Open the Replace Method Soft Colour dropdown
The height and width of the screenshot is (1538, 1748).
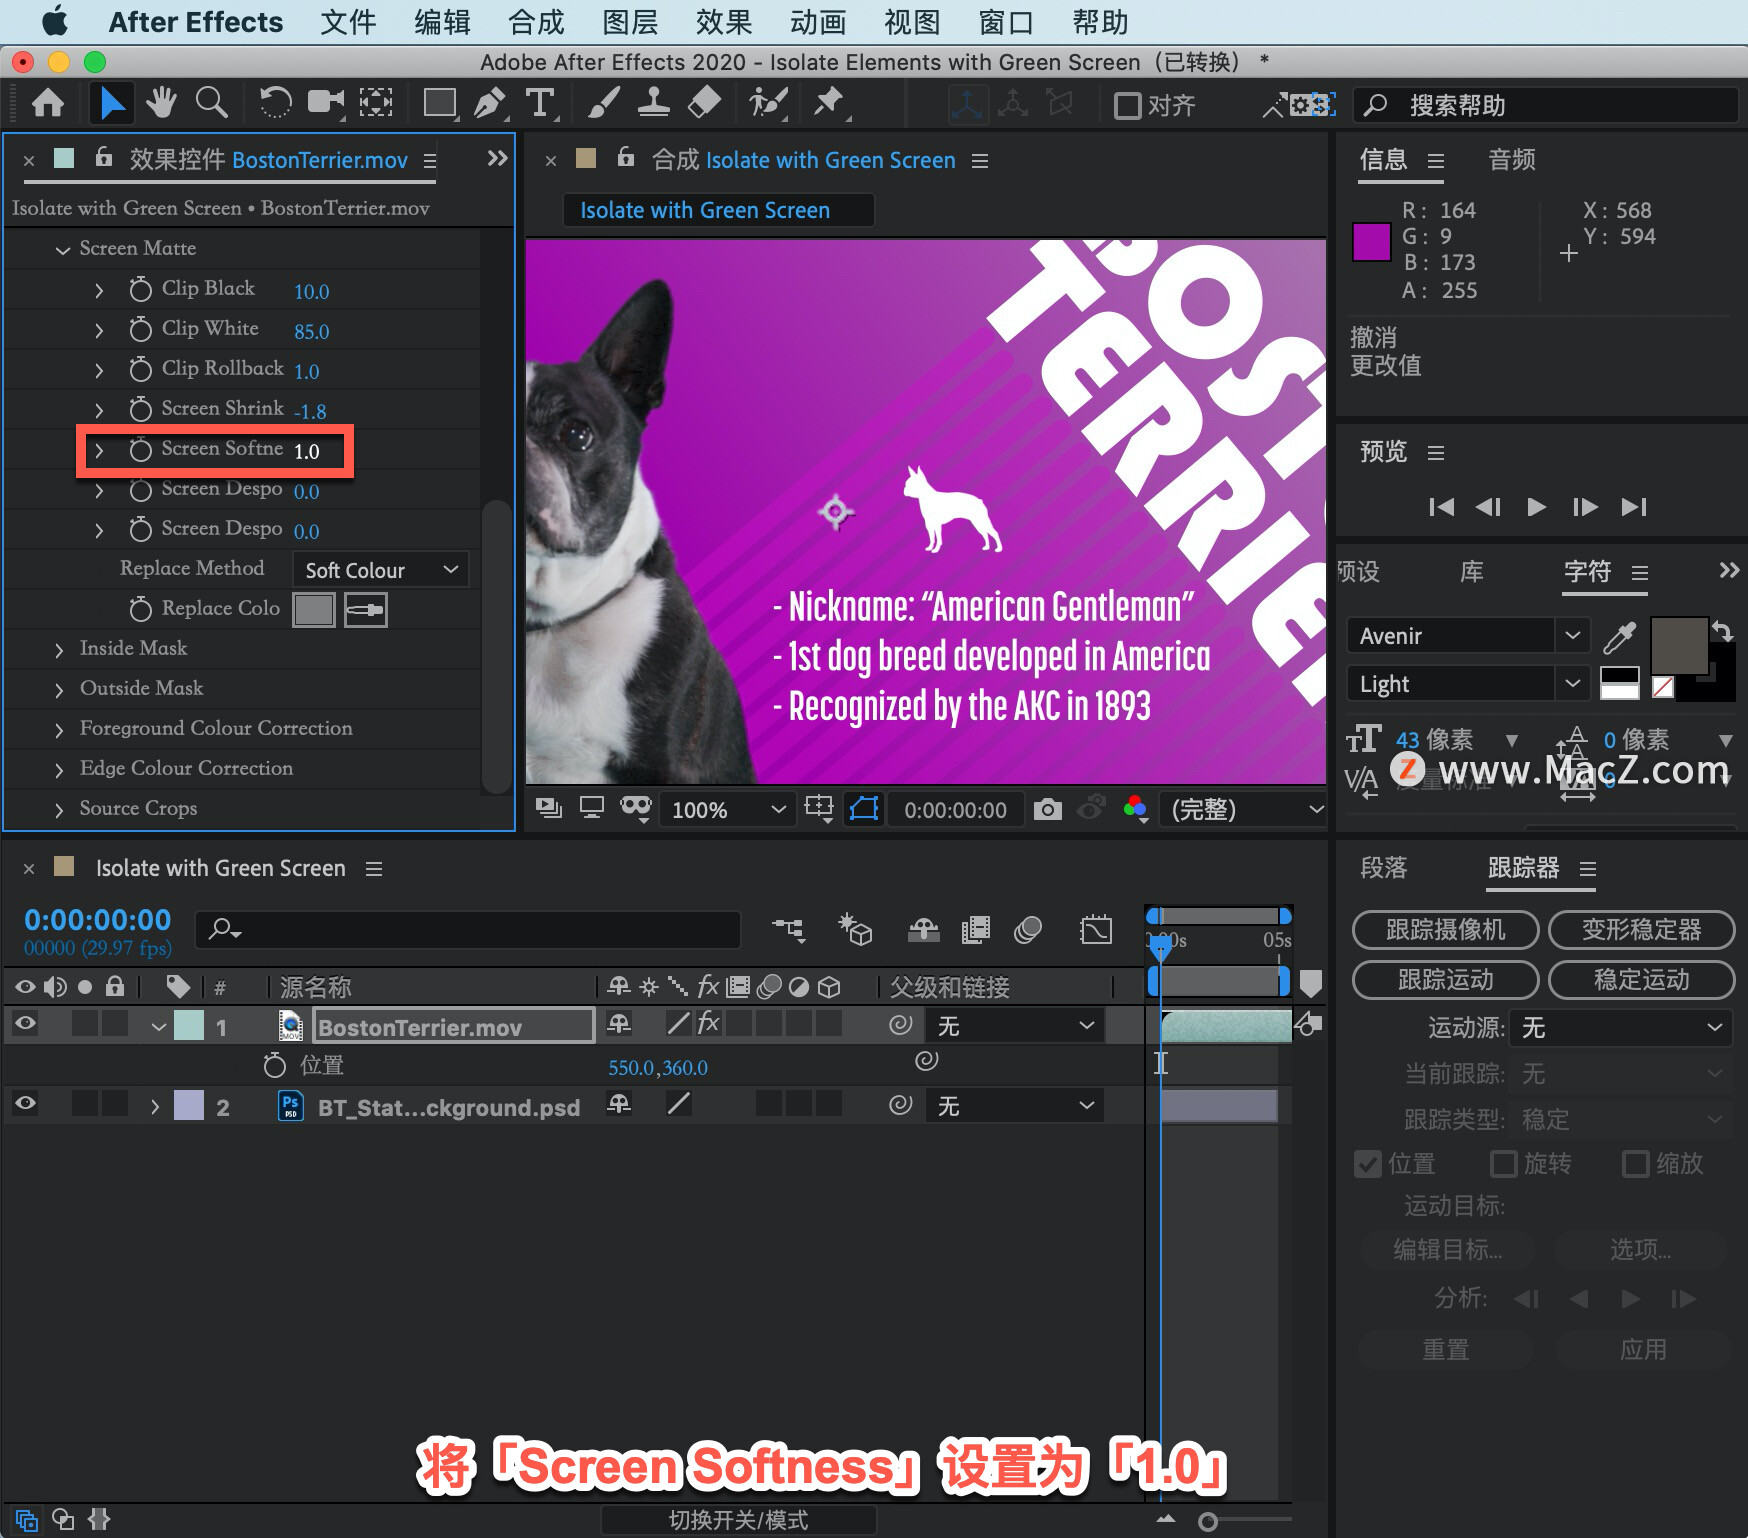(x=380, y=570)
